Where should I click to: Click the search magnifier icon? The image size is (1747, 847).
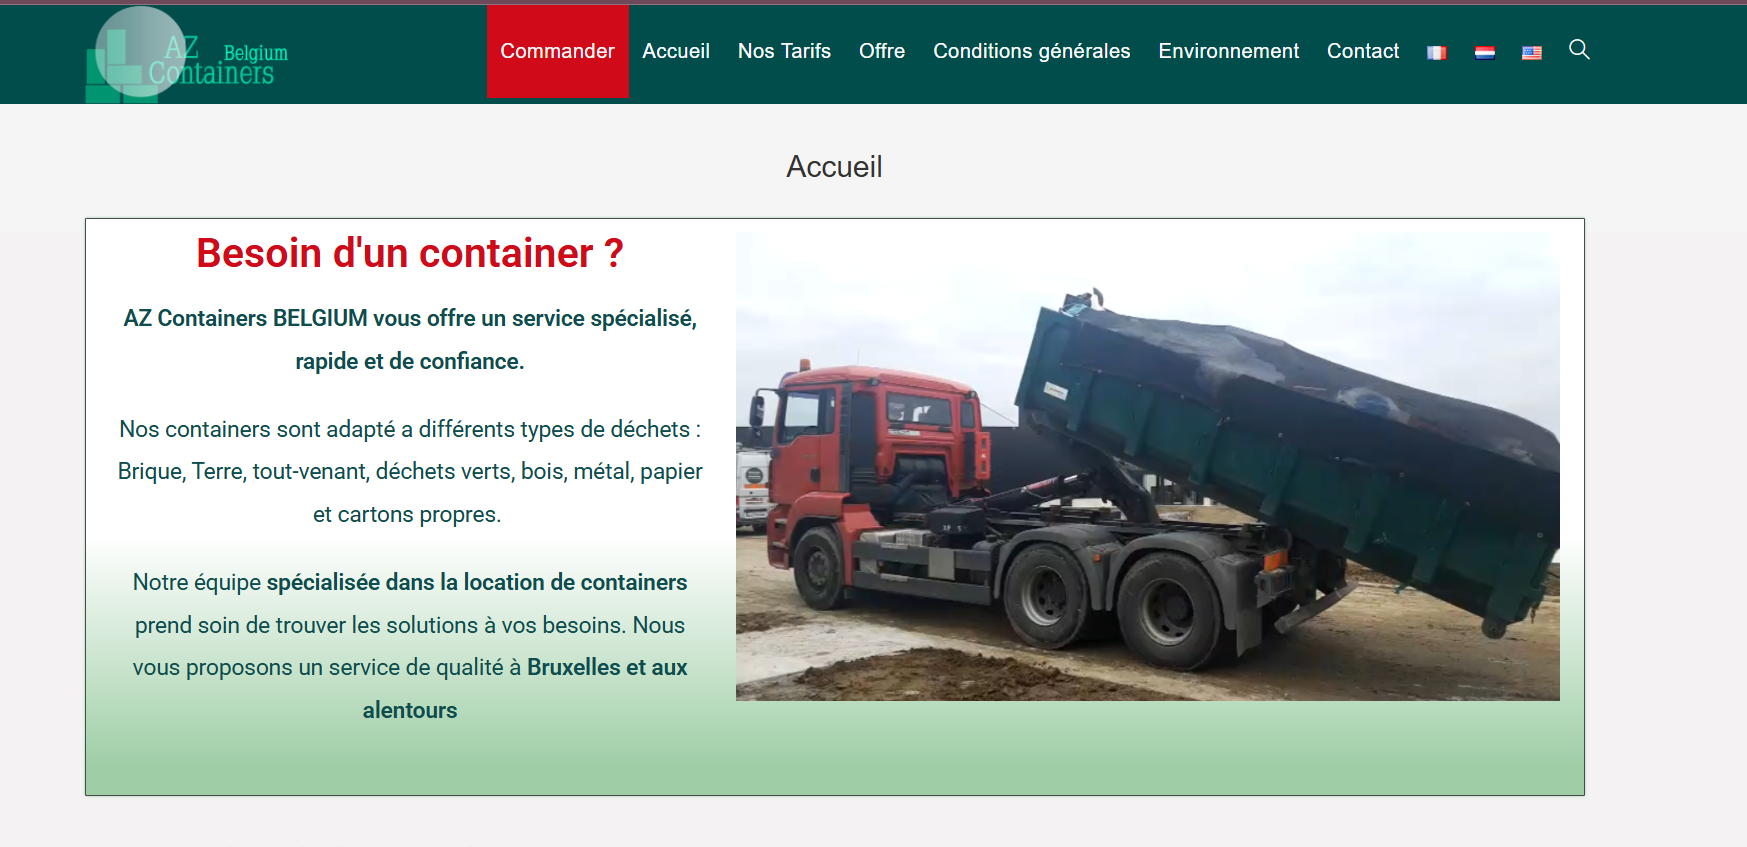tap(1579, 50)
